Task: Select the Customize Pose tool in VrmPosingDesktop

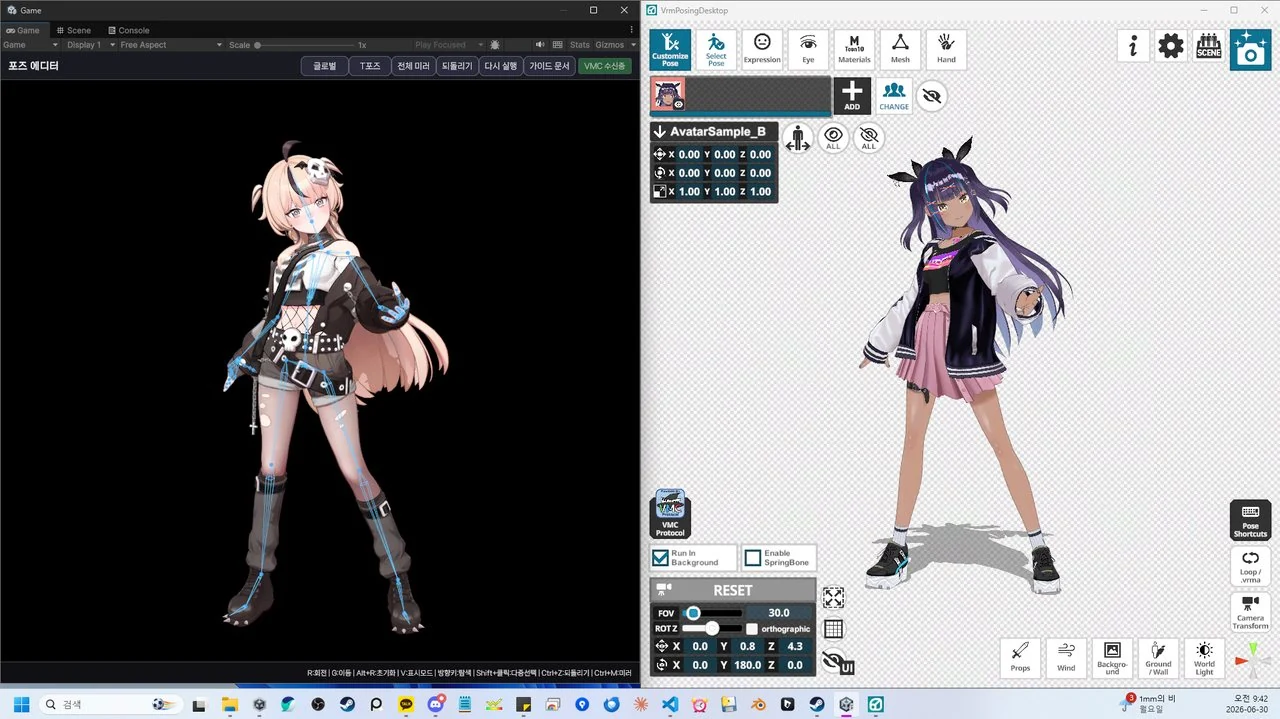Action: 670,49
